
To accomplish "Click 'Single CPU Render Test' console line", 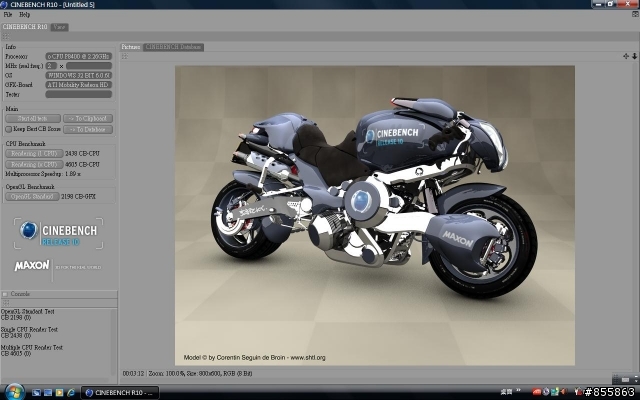I will [29, 329].
